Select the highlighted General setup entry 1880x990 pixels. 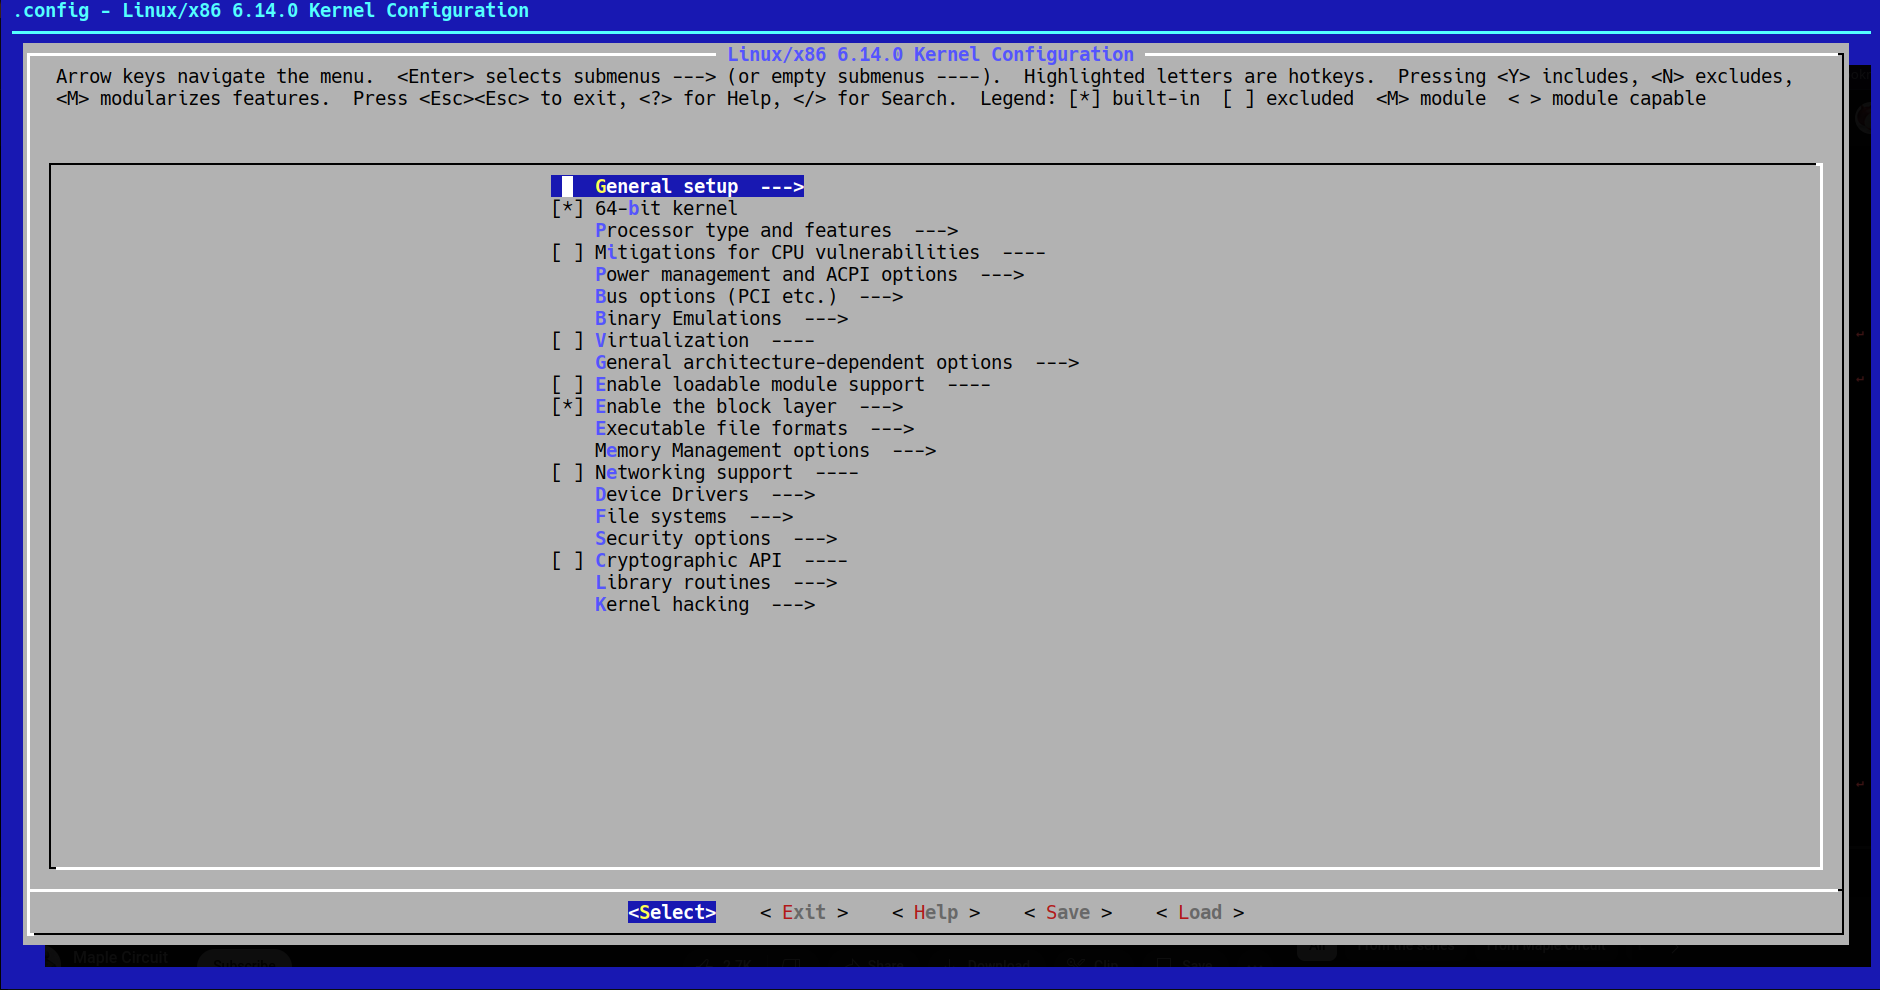[677, 186]
